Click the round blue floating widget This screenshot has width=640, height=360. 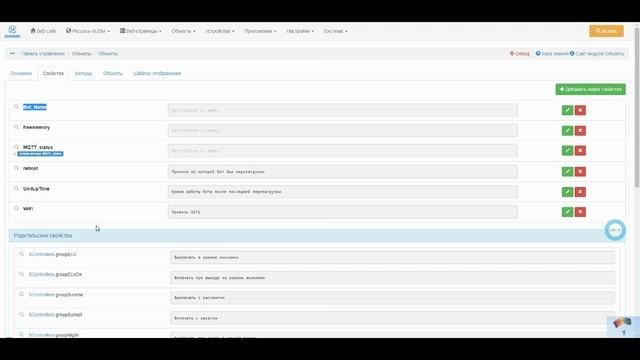click(615, 230)
